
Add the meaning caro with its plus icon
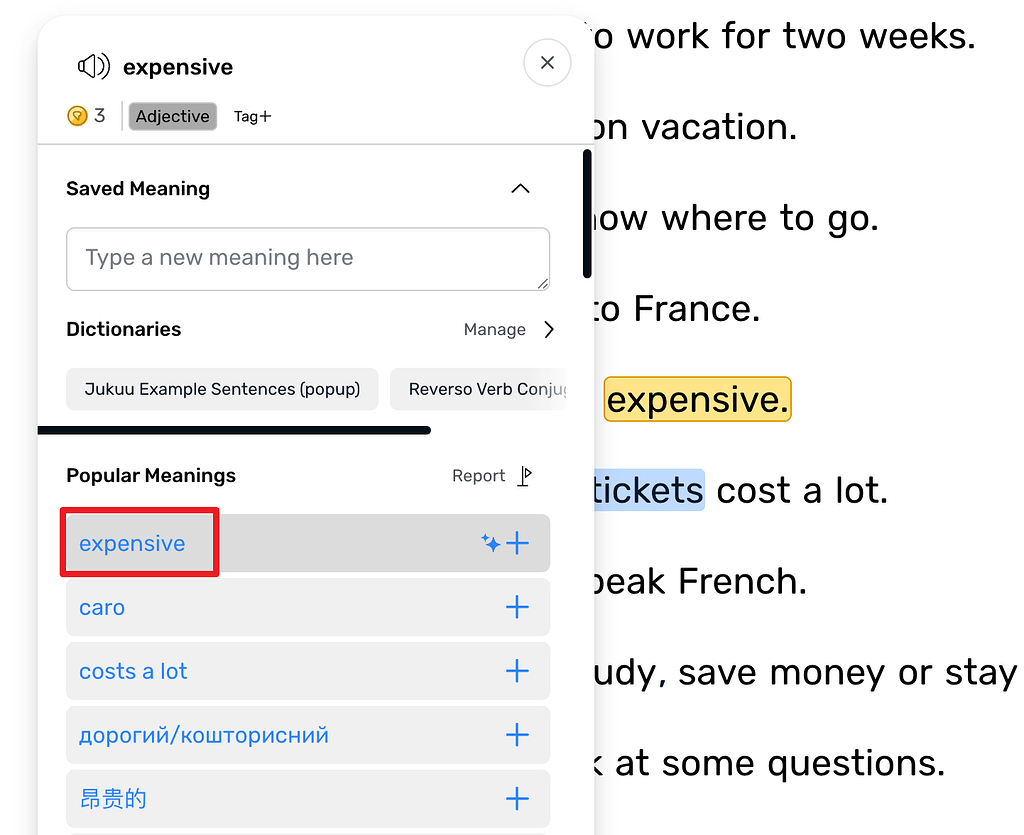pos(518,607)
